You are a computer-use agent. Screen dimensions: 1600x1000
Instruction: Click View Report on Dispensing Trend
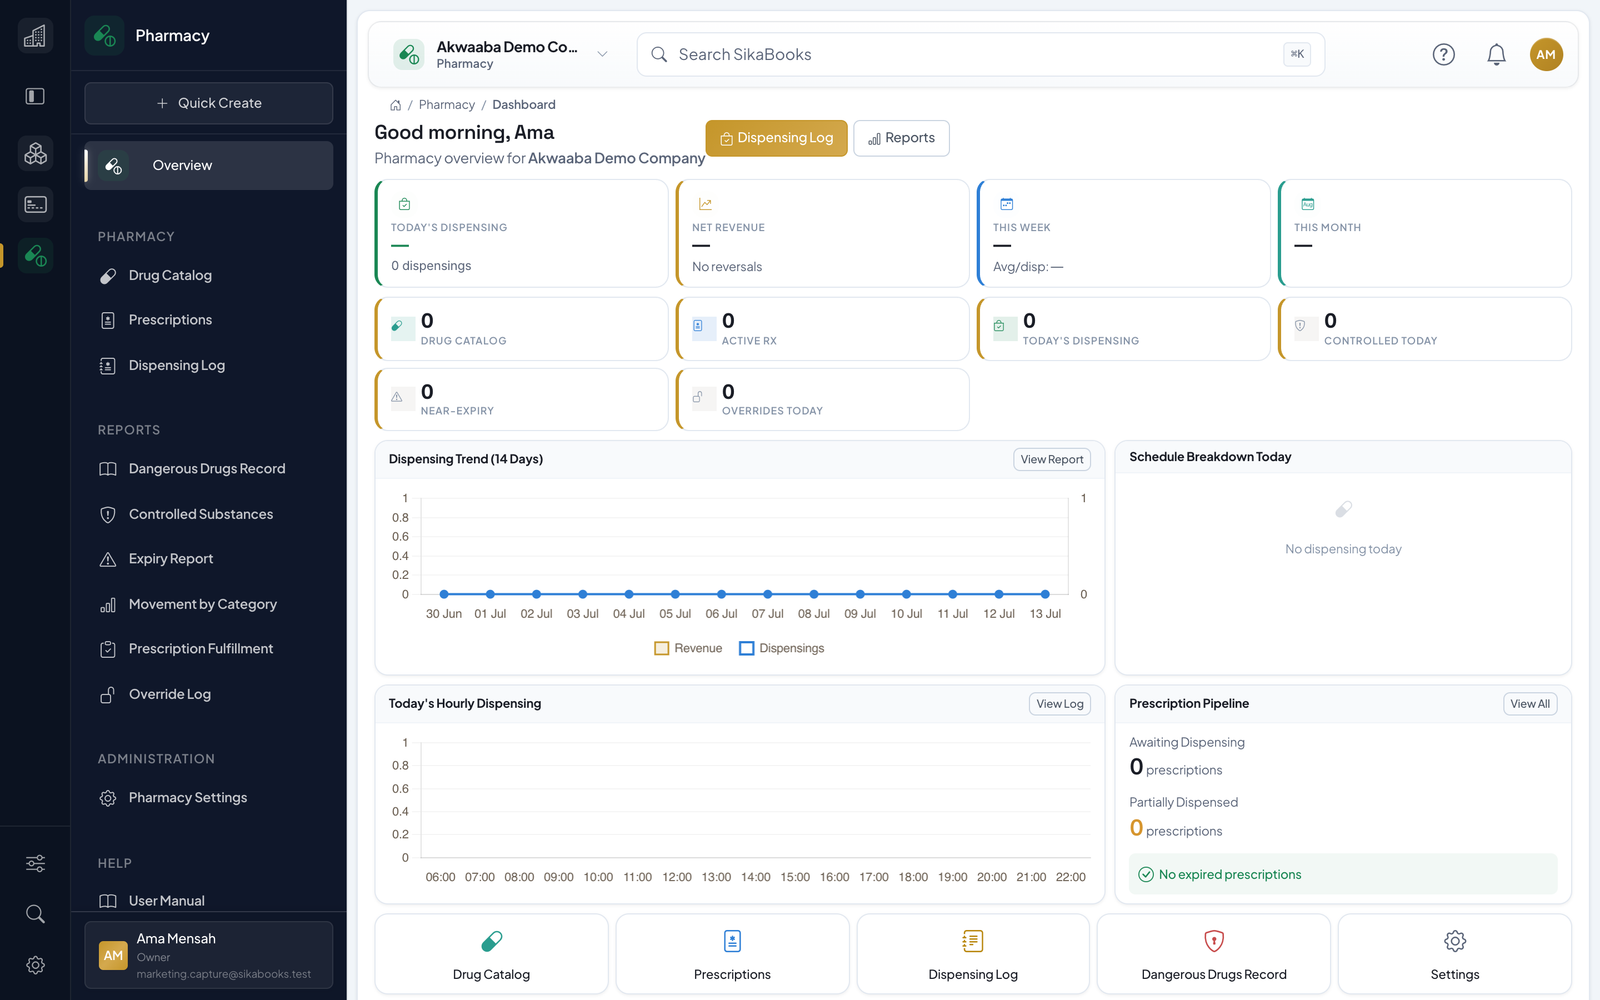tap(1052, 459)
